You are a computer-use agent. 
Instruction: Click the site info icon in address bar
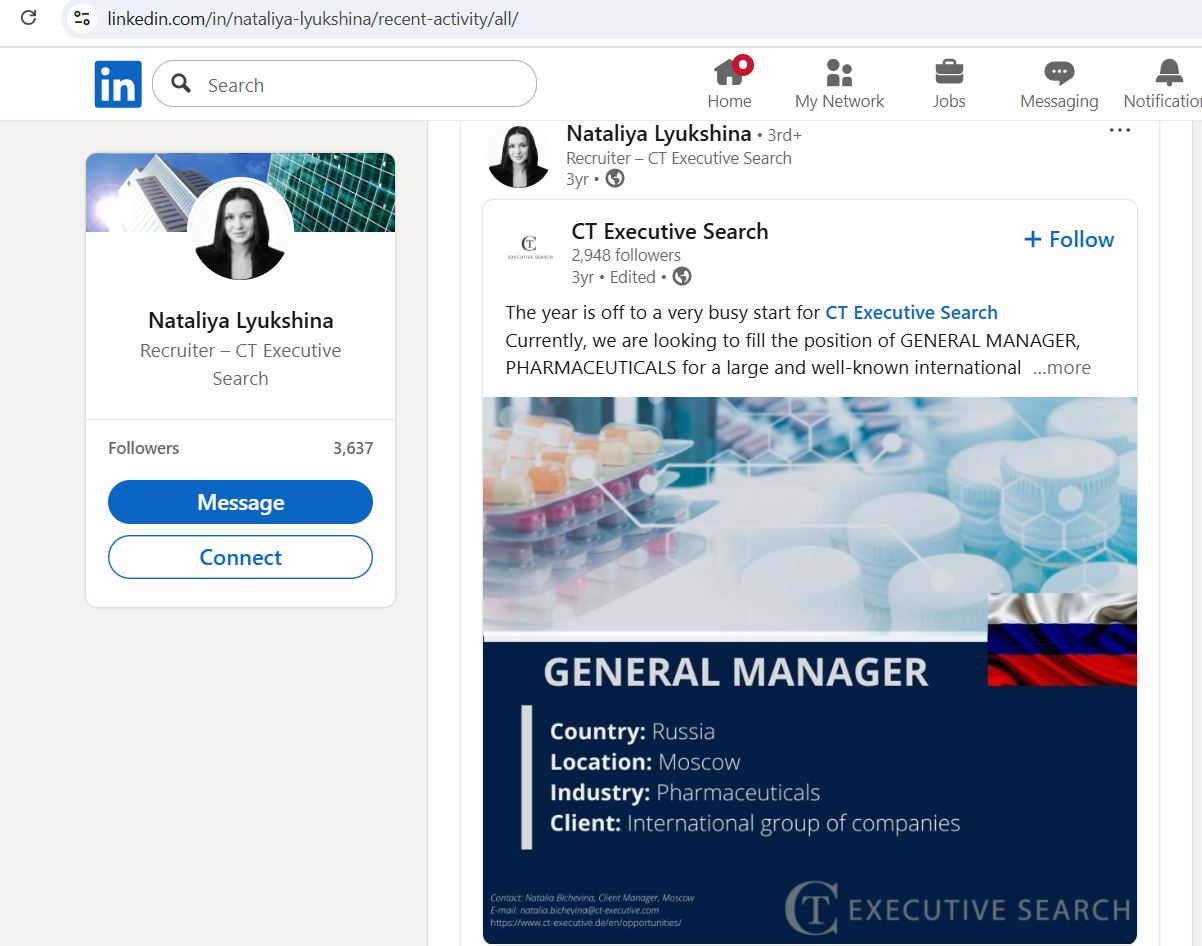82,18
